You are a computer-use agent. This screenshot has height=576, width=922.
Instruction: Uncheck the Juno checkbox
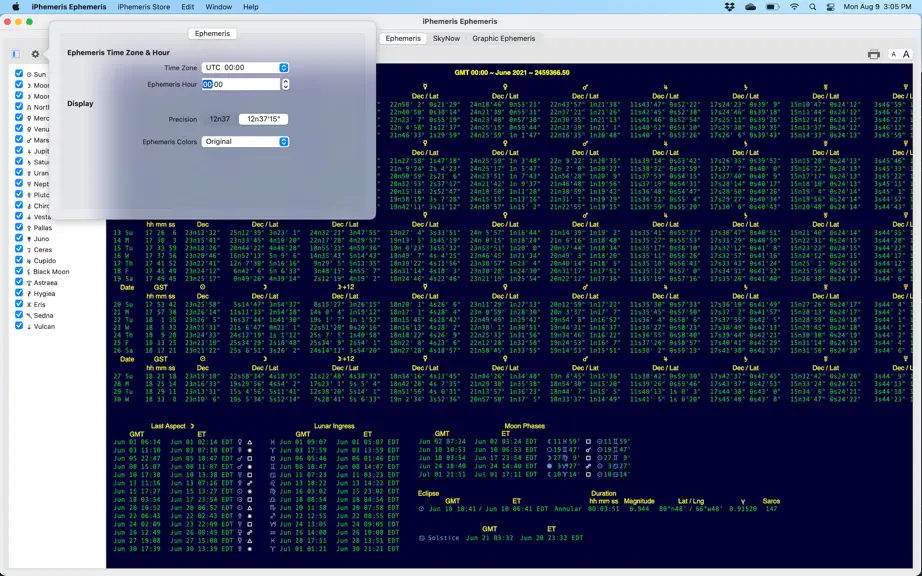19,239
